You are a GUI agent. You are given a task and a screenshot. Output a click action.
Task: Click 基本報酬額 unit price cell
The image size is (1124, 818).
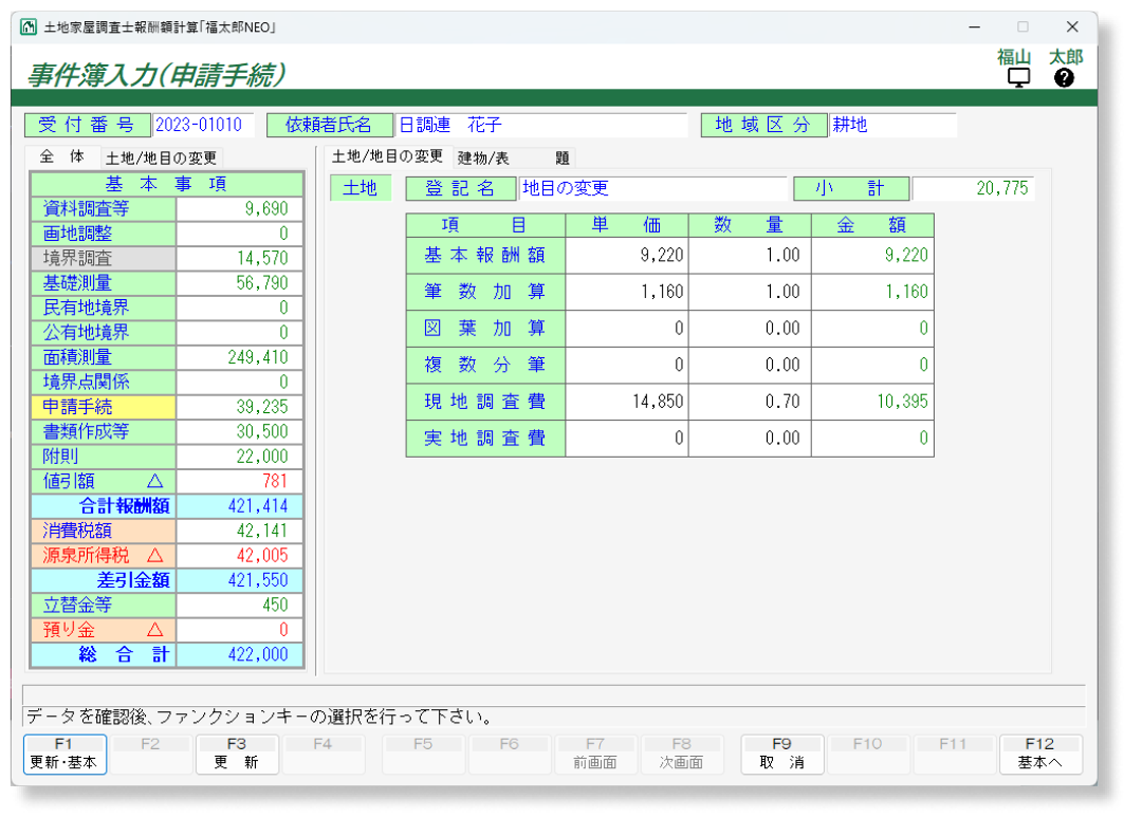click(x=626, y=255)
